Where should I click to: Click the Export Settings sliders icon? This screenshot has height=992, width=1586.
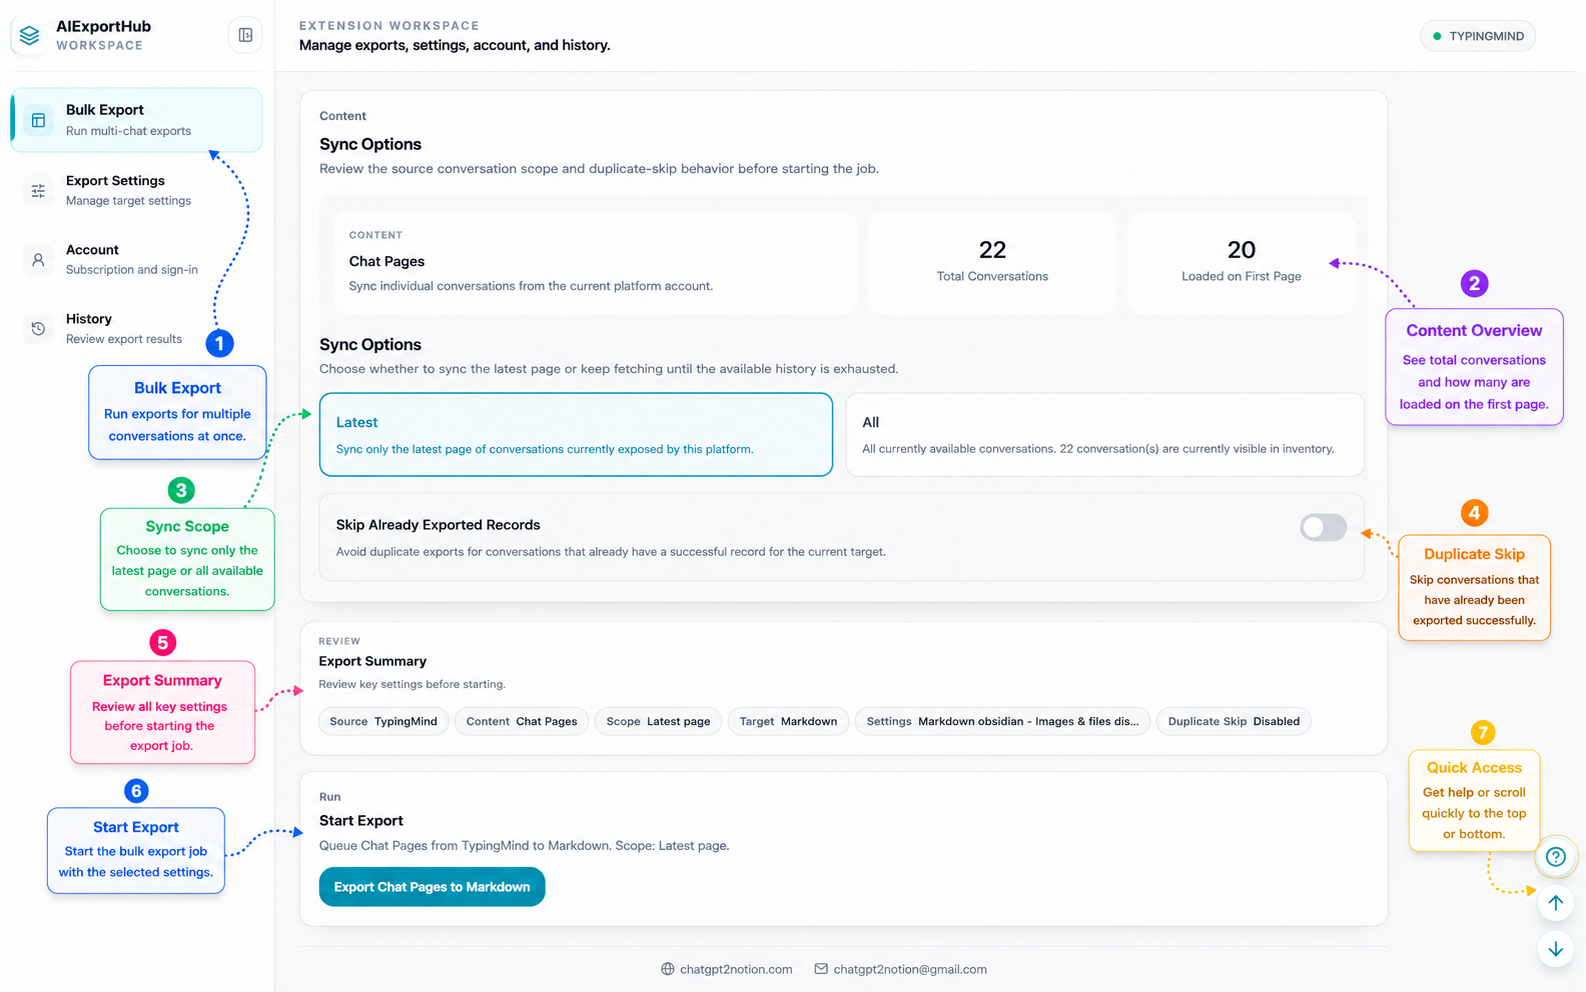[x=38, y=190]
